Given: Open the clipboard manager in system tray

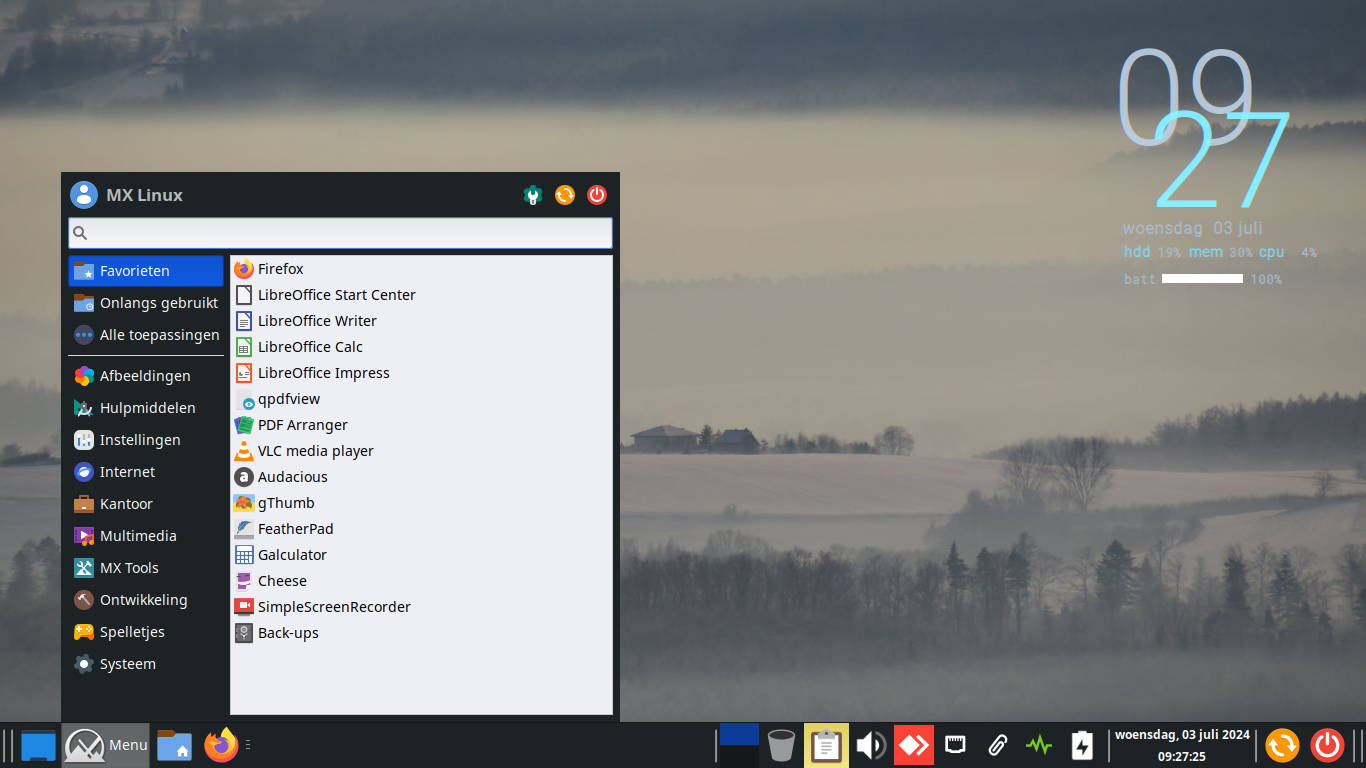Looking at the screenshot, I should (x=826, y=745).
